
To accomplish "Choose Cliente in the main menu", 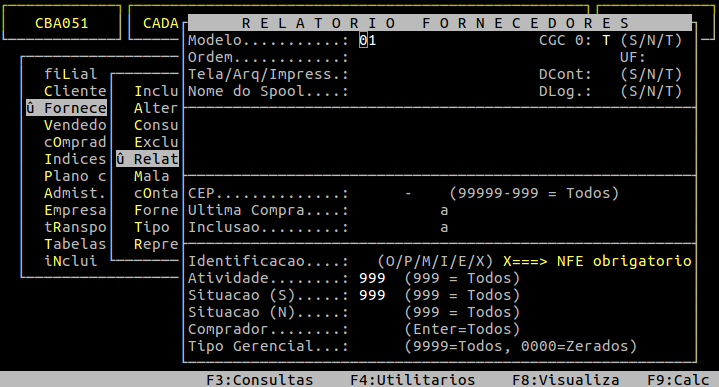I will (x=75, y=91).
